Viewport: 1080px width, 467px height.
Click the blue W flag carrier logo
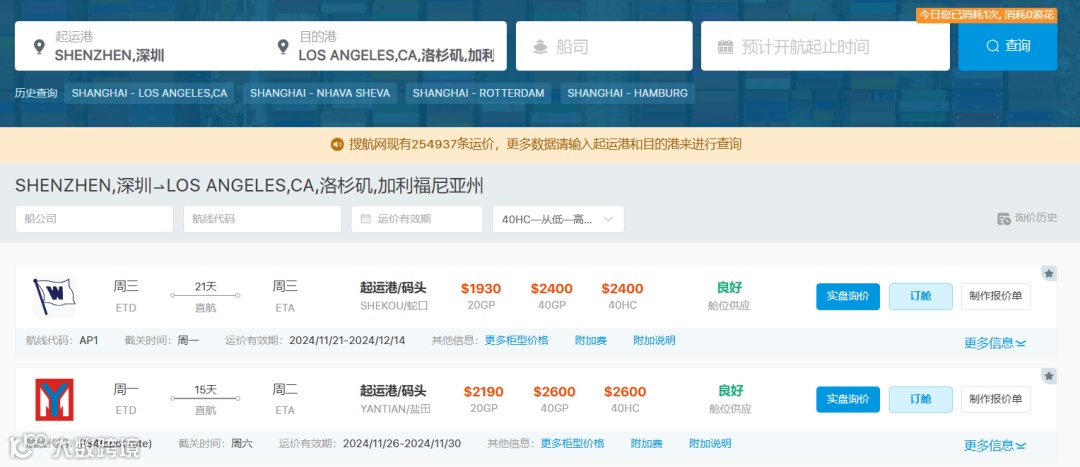point(54,296)
